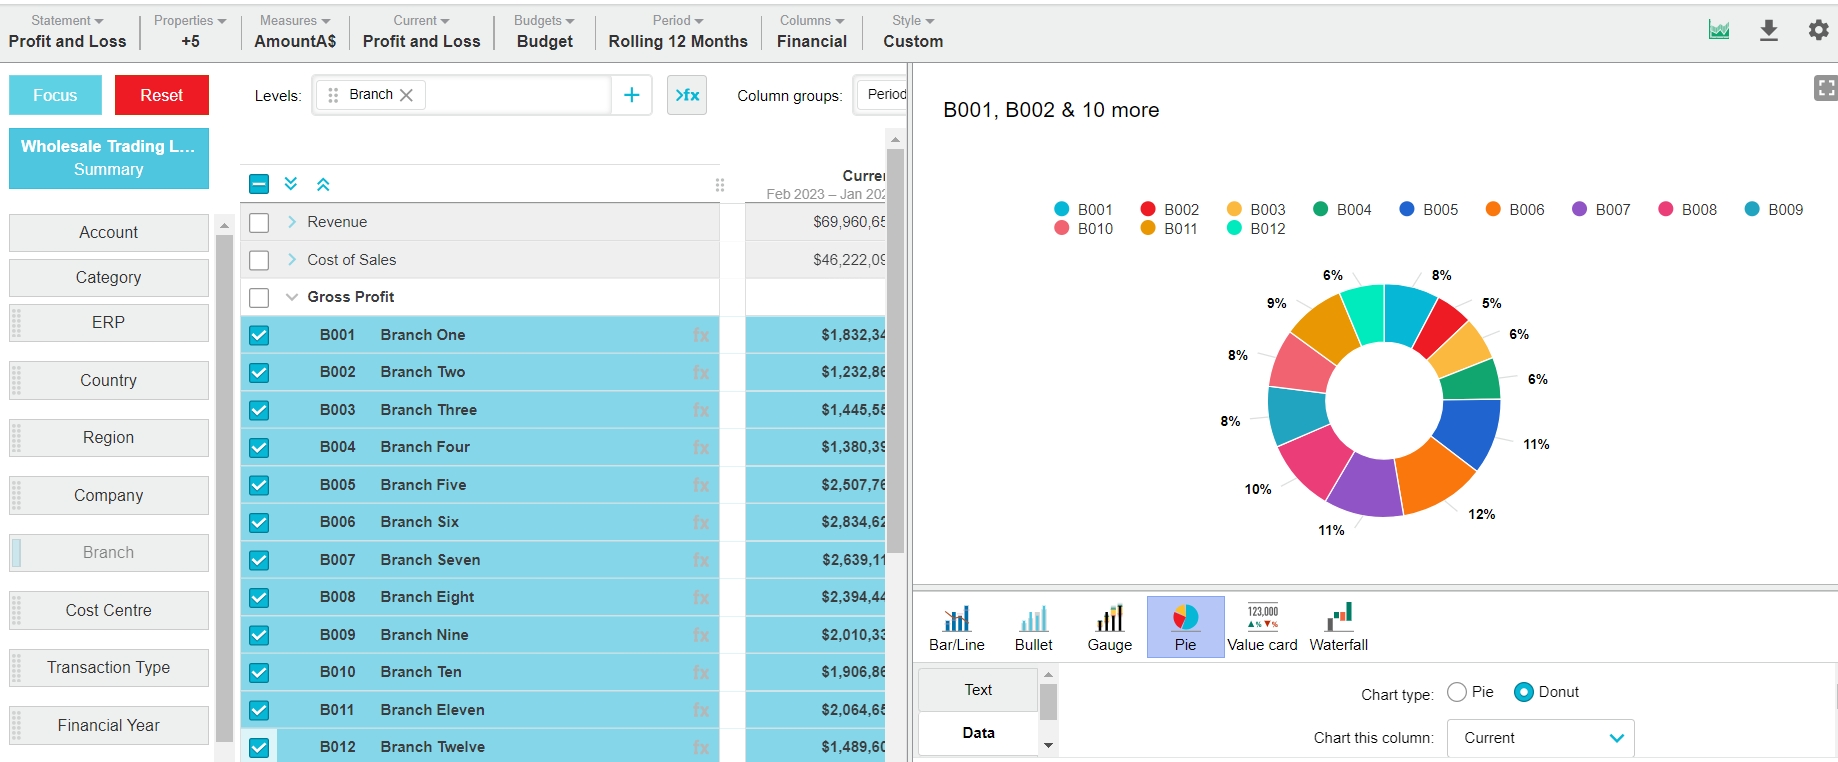Expand the Cost of Sales row
The image size is (1838, 762).
point(292,260)
